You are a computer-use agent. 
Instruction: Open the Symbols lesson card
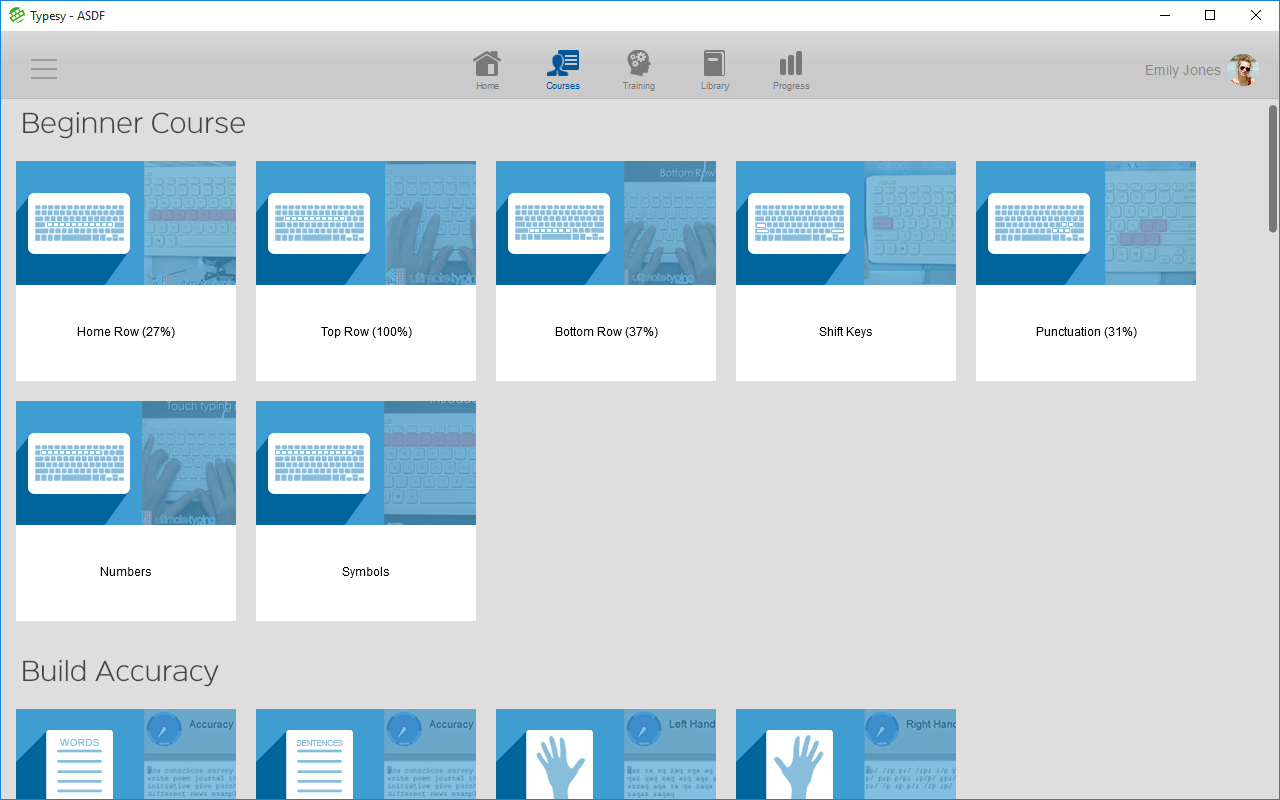366,511
